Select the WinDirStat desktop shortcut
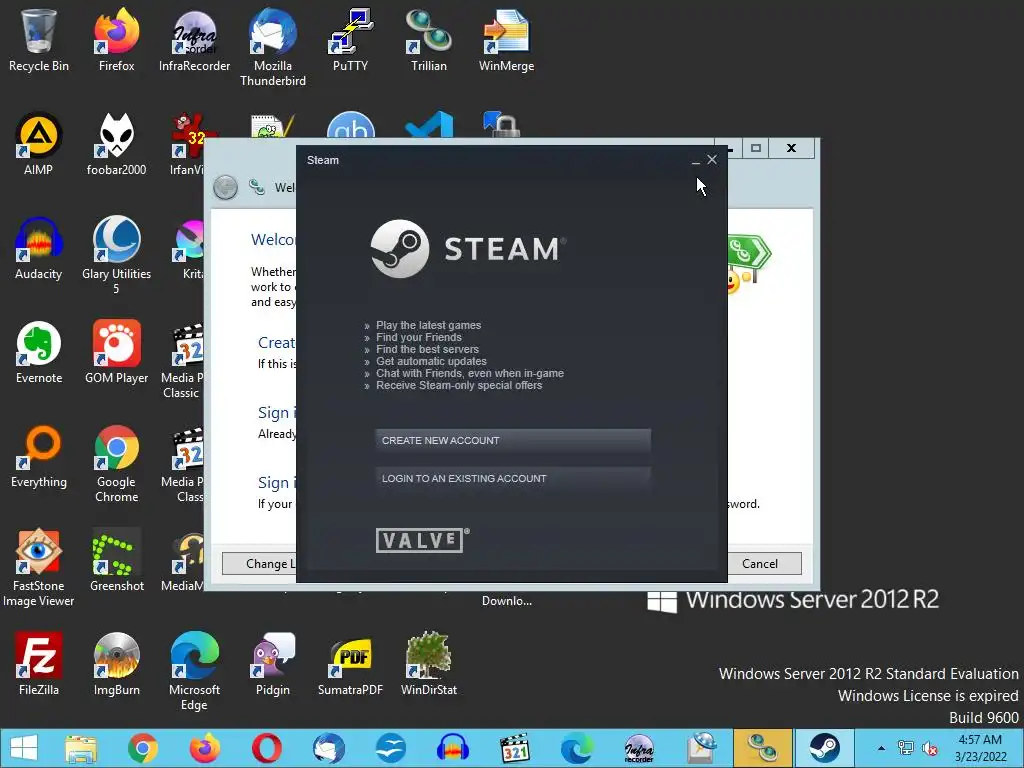 click(x=428, y=664)
